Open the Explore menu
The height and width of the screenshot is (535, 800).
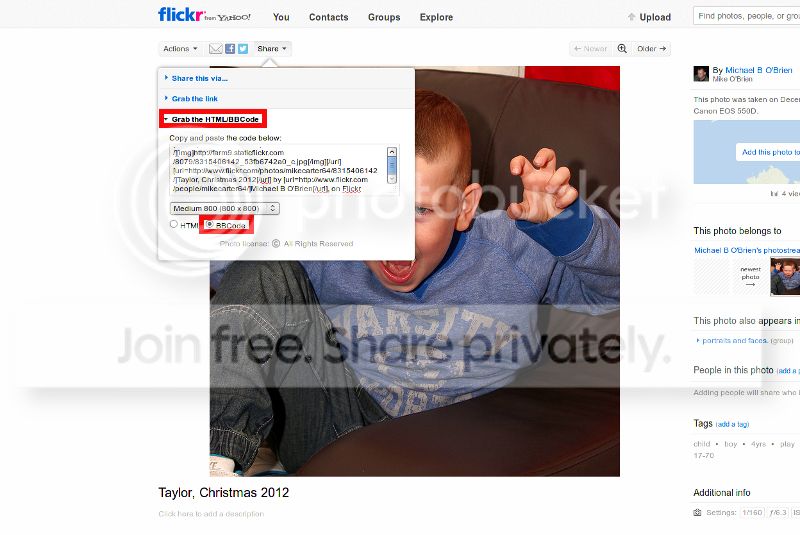pos(436,17)
